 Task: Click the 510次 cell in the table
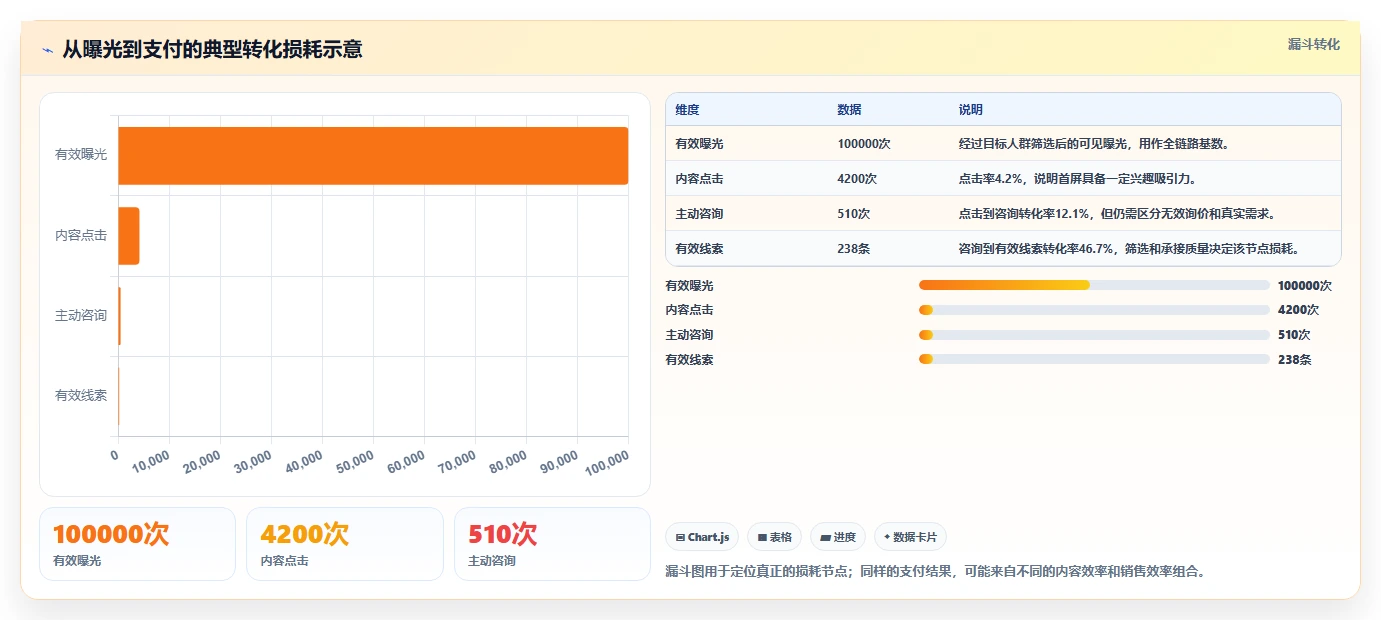click(853, 213)
